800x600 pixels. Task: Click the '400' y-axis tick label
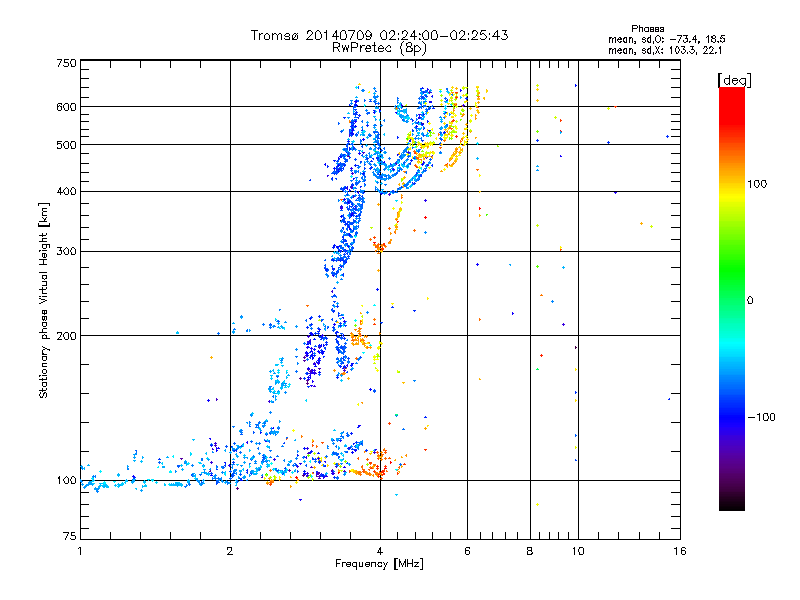[66, 192]
